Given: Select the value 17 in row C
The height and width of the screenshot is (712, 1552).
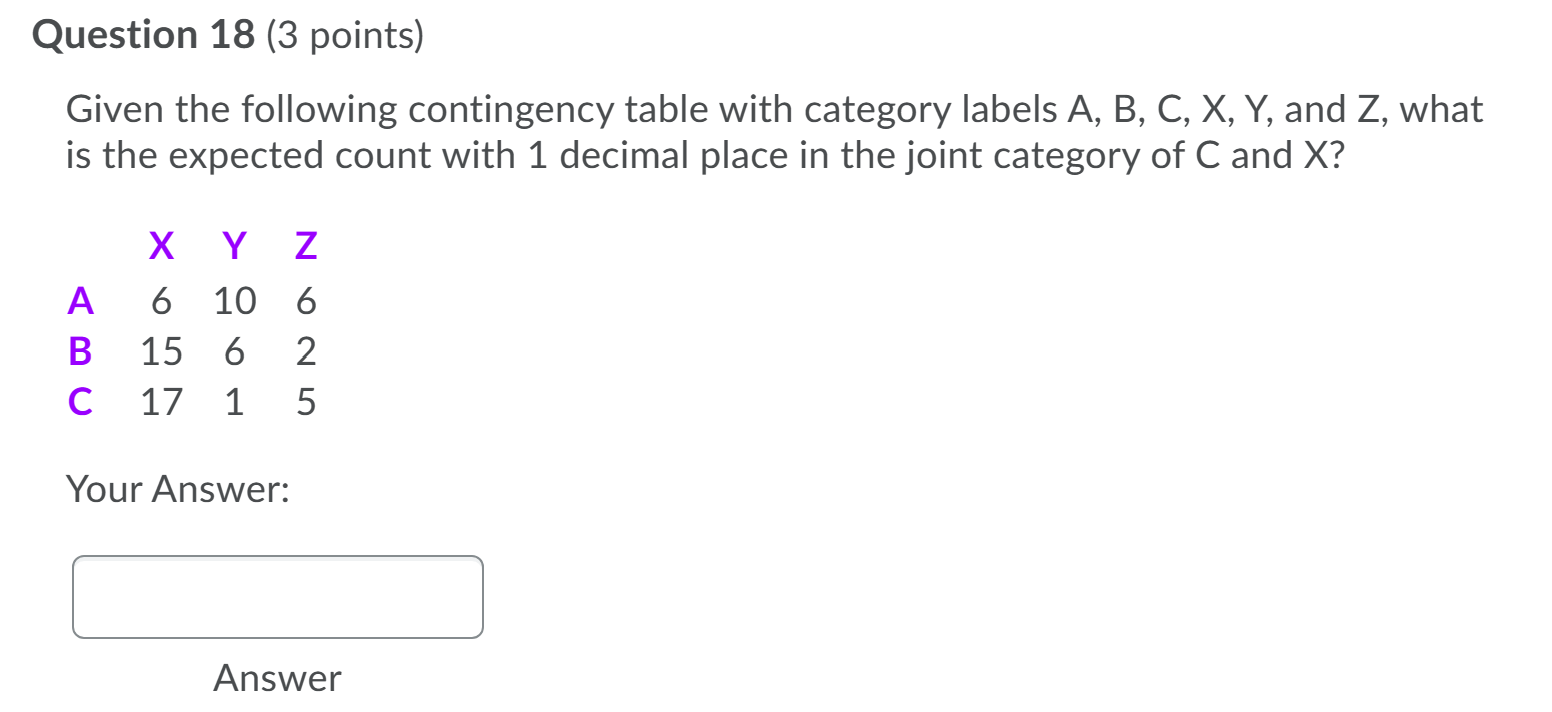Looking at the screenshot, I should [162, 402].
